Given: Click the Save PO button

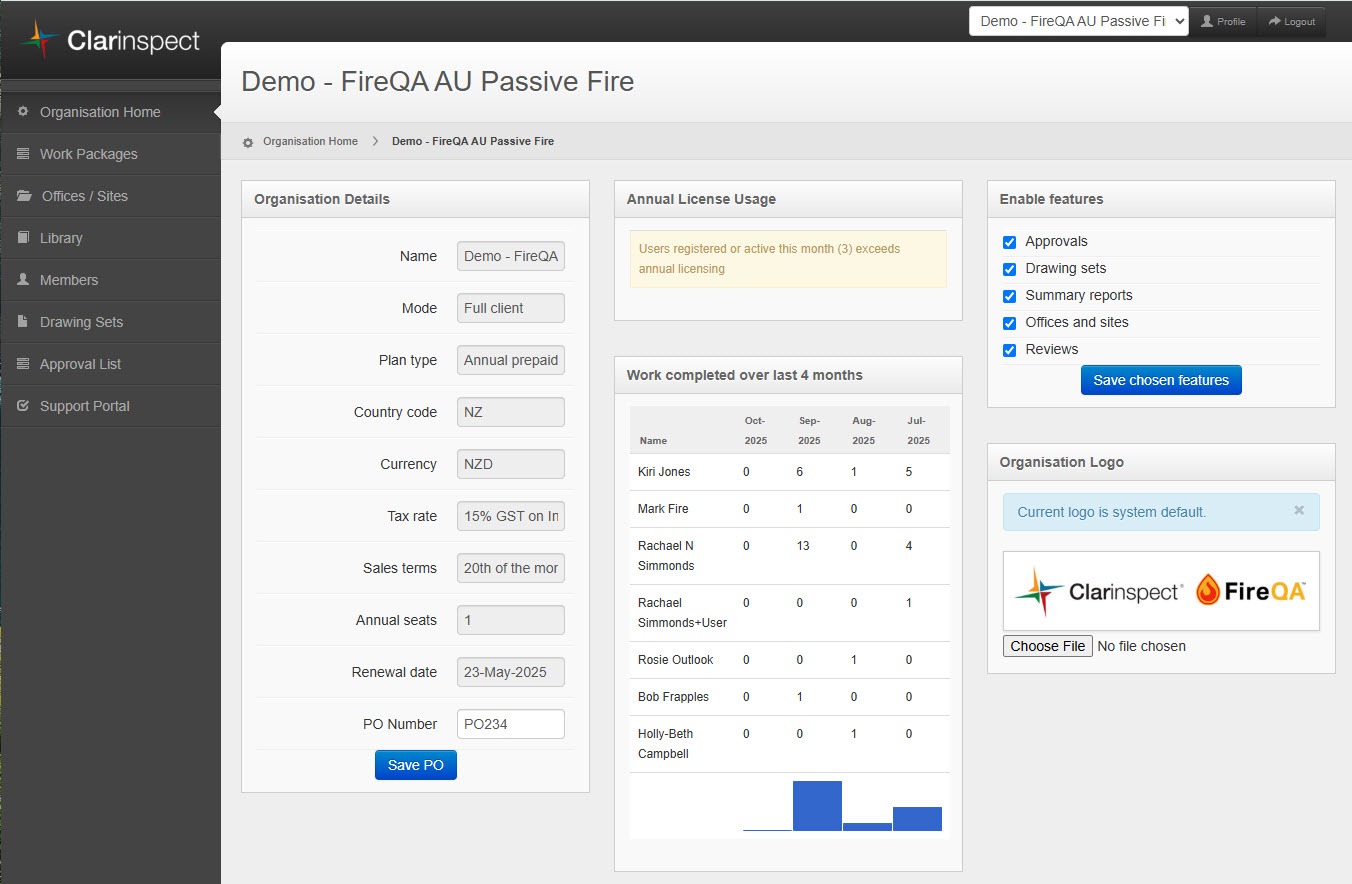Looking at the screenshot, I should tap(415, 765).
